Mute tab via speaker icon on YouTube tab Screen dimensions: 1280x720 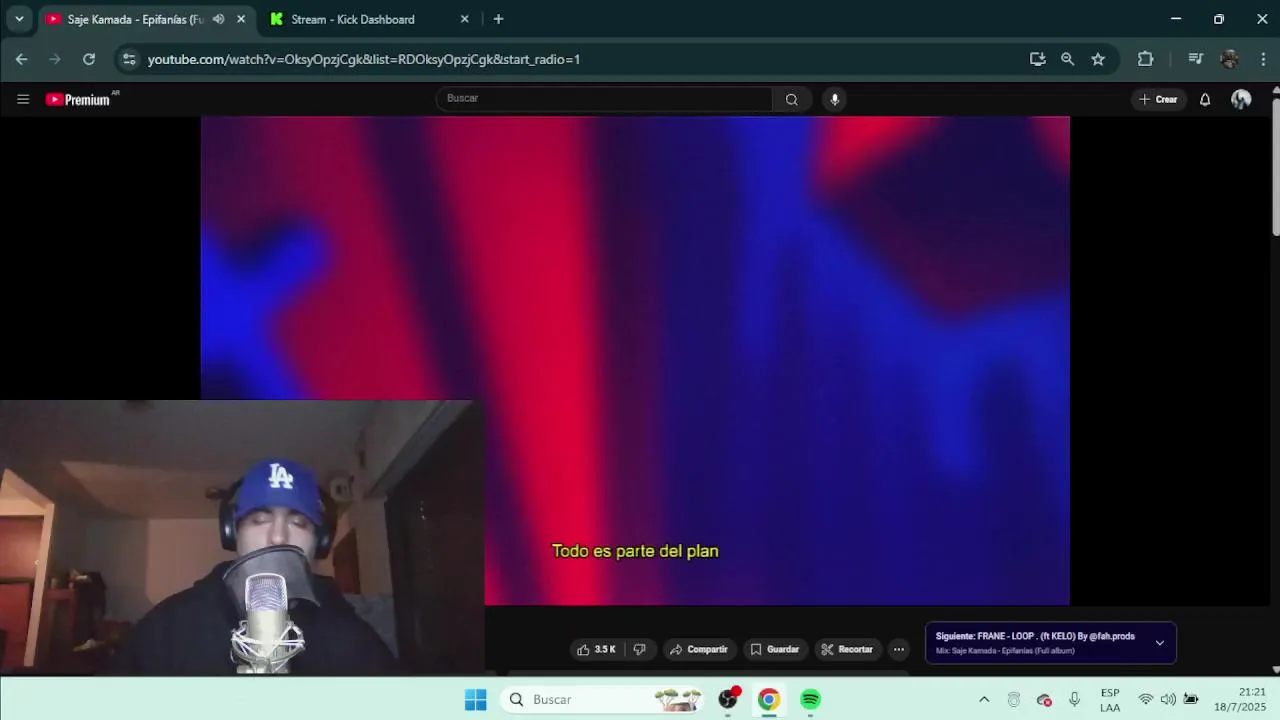(218, 19)
